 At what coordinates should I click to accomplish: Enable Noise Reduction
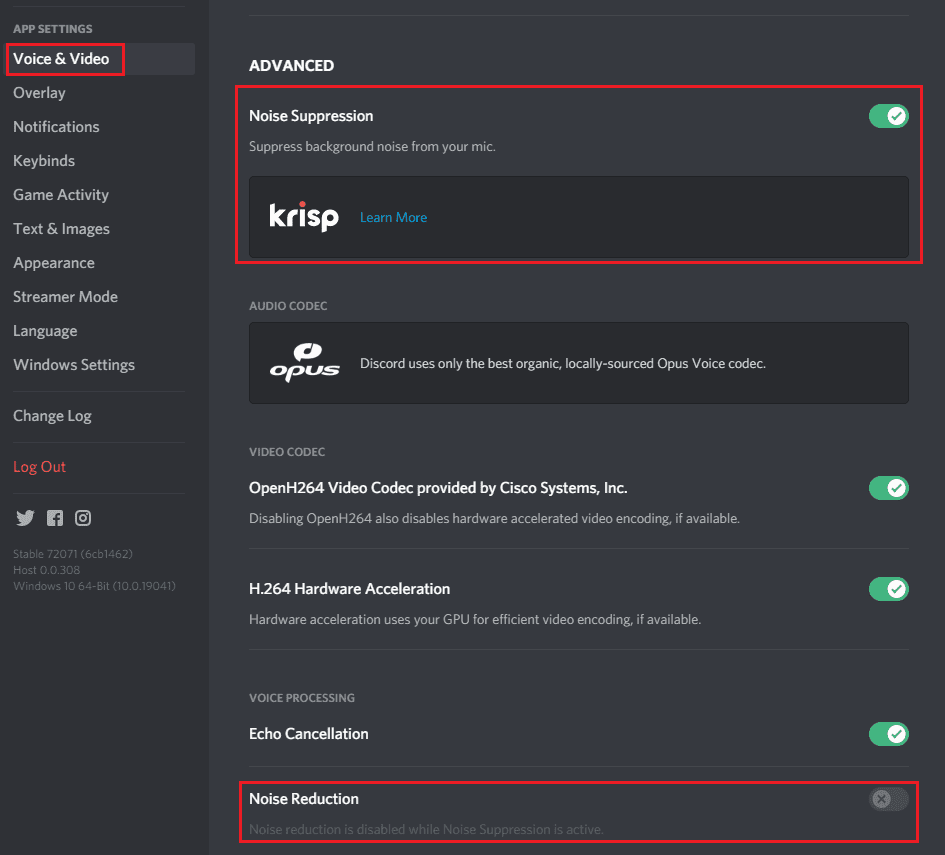point(886,799)
